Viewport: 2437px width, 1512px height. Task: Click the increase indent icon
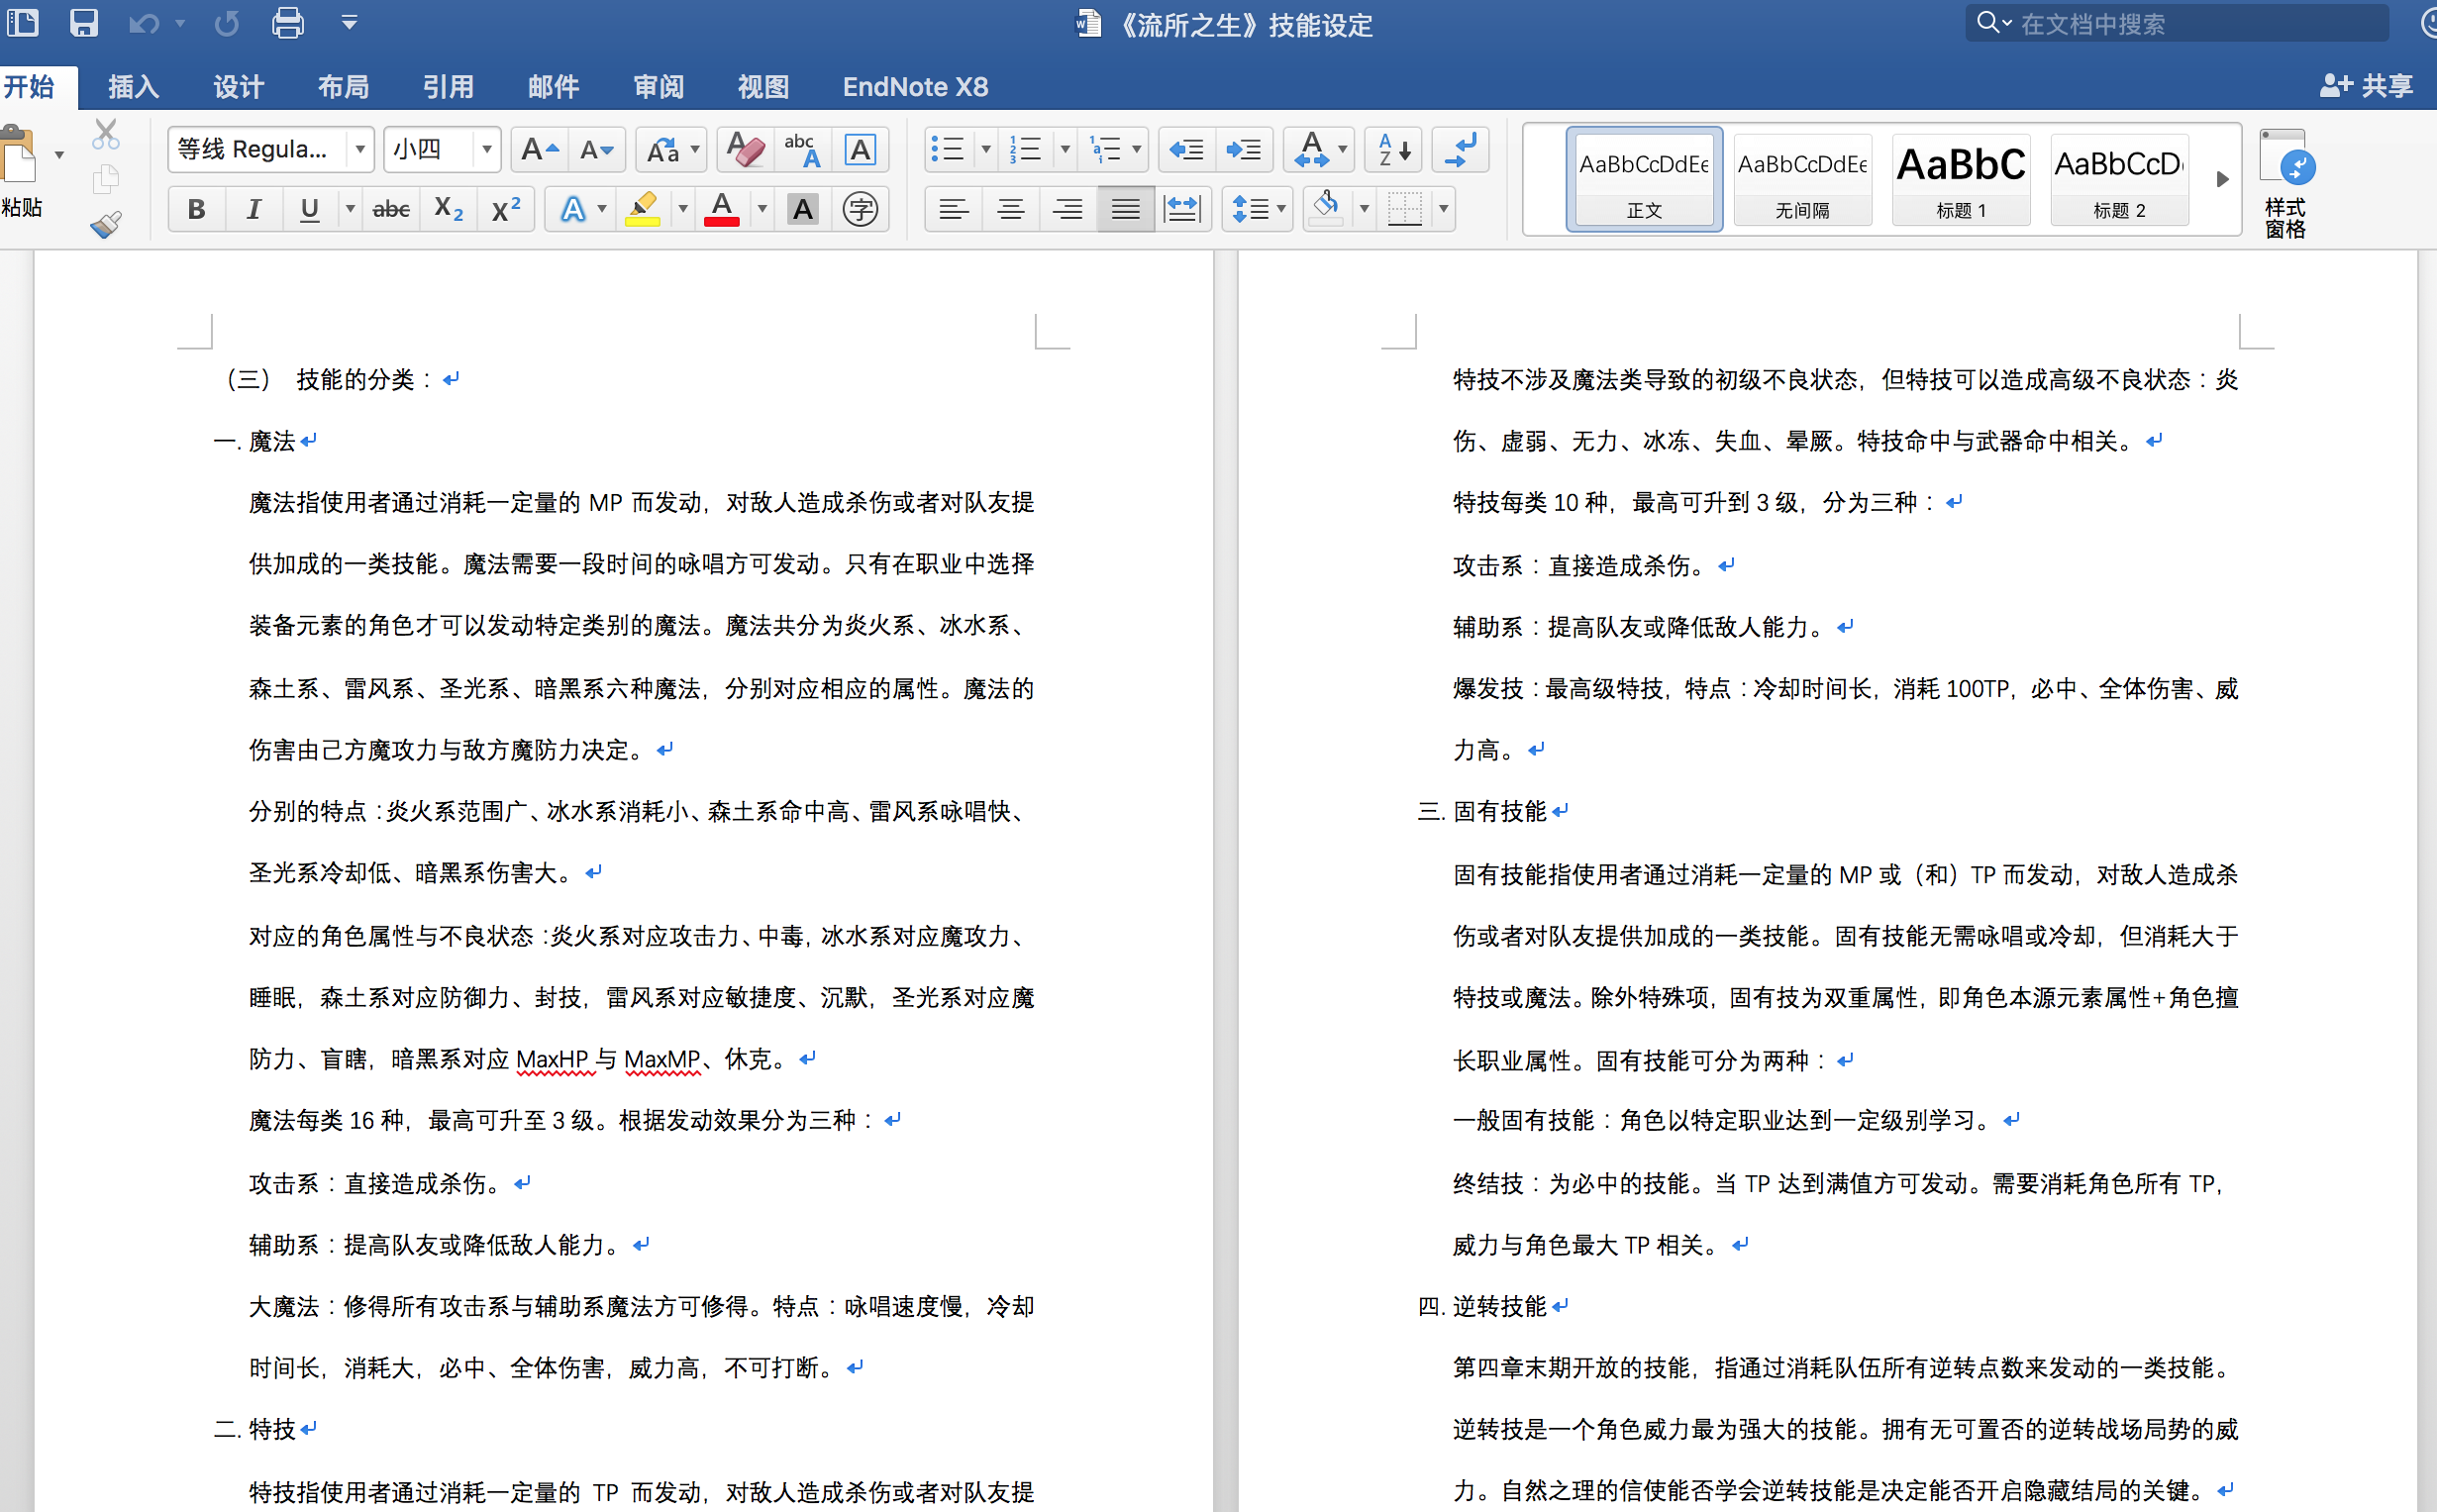point(1244,150)
